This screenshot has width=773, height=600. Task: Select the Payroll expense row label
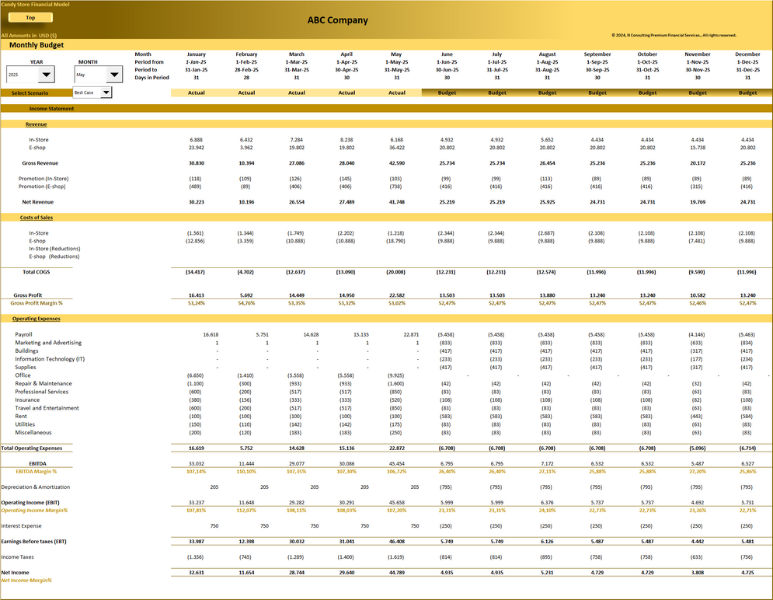pyautogui.click(x=23, y=334)
